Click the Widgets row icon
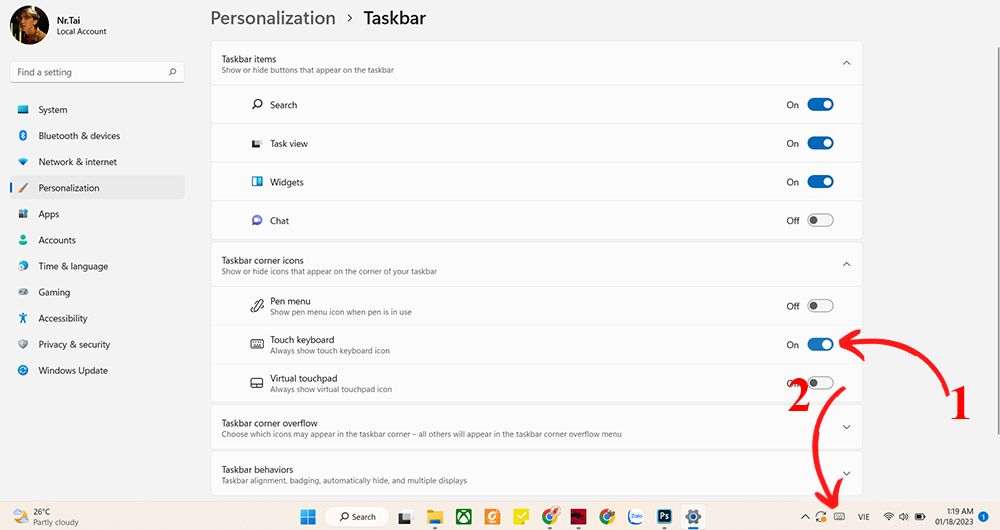Screen dimensions: 1000x530 coord(257,182)
